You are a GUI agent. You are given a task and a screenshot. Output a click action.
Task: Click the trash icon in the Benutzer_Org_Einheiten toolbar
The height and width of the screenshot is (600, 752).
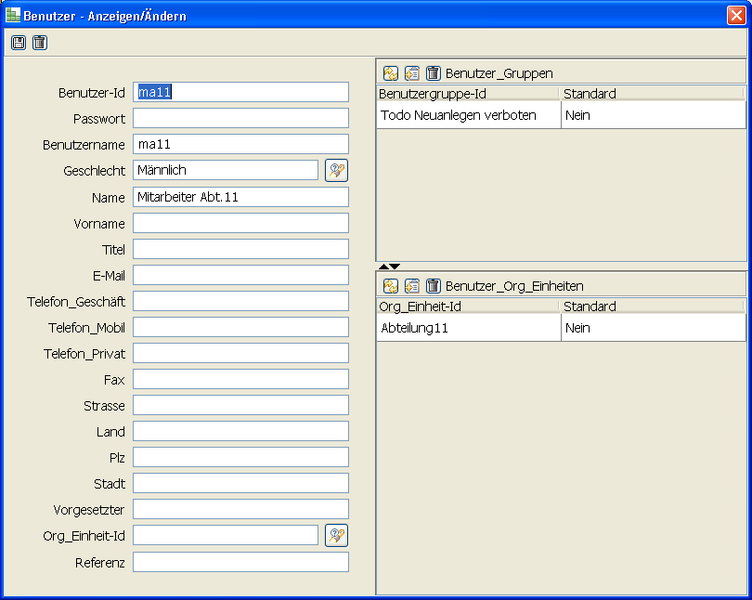click(x=433, y=286)
